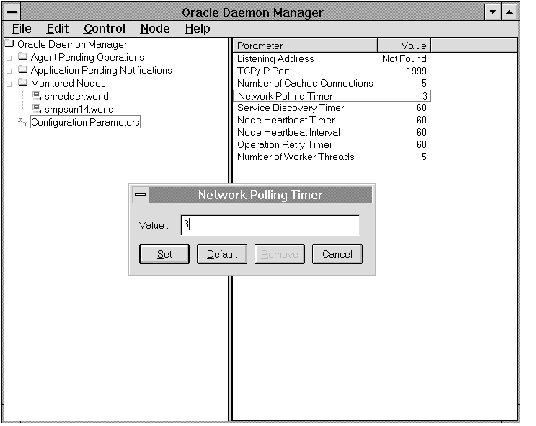Click the Monitored Nodes folder icon

23,82
